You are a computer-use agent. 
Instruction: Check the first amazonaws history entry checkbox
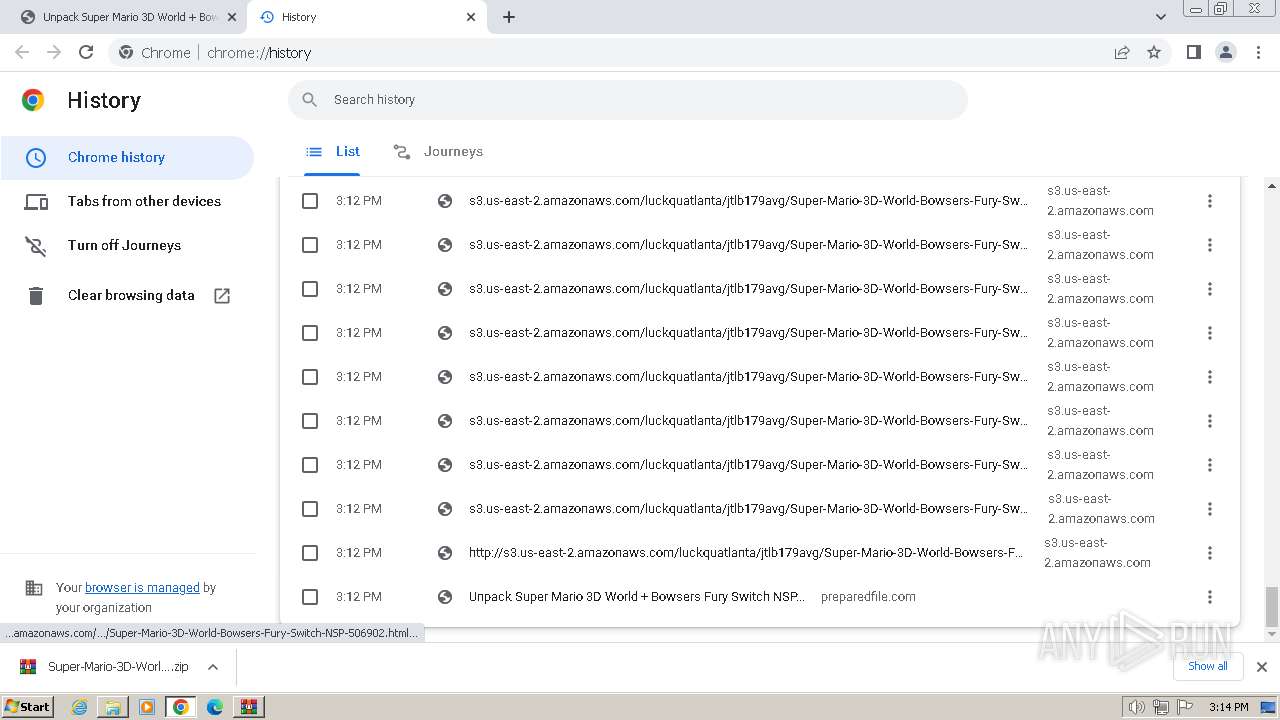pos(310,201)
